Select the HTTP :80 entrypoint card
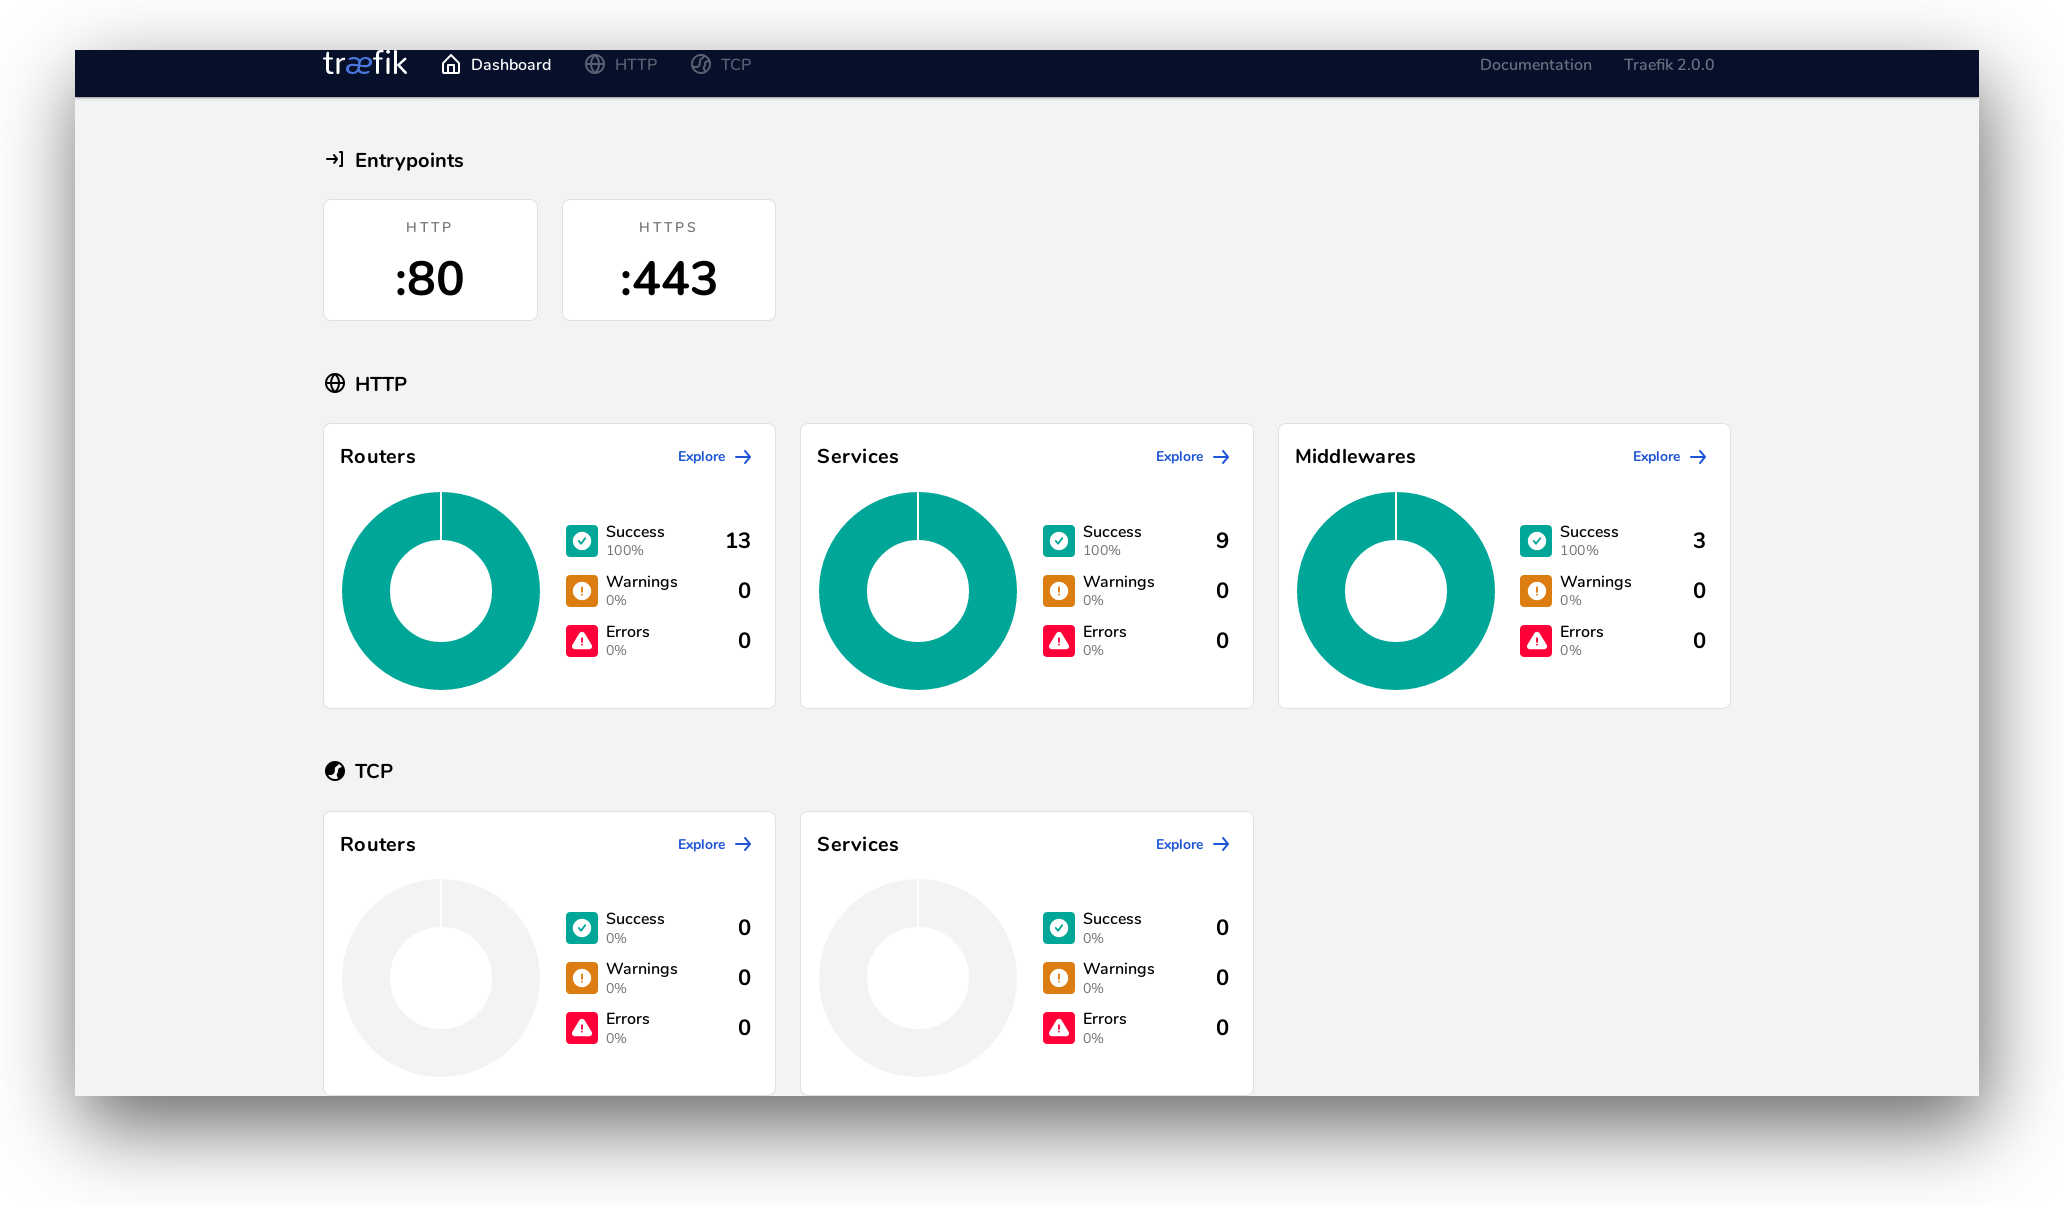 point(430,260)
